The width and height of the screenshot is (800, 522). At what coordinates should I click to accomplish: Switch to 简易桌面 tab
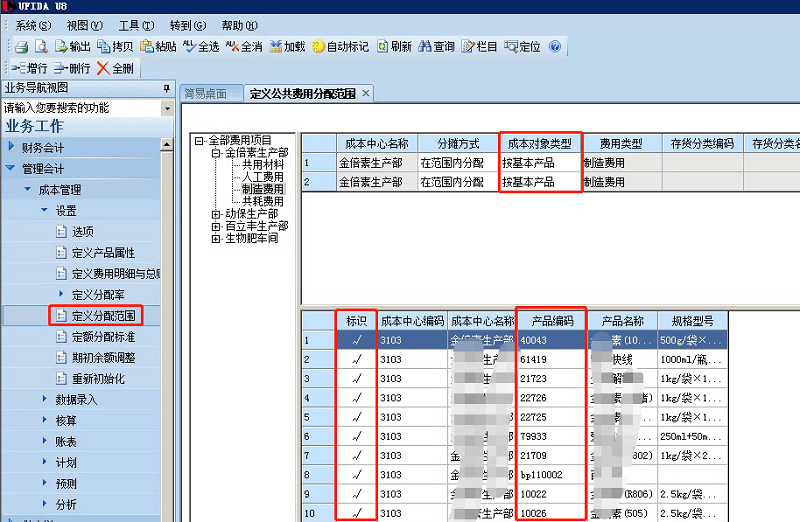206,94
